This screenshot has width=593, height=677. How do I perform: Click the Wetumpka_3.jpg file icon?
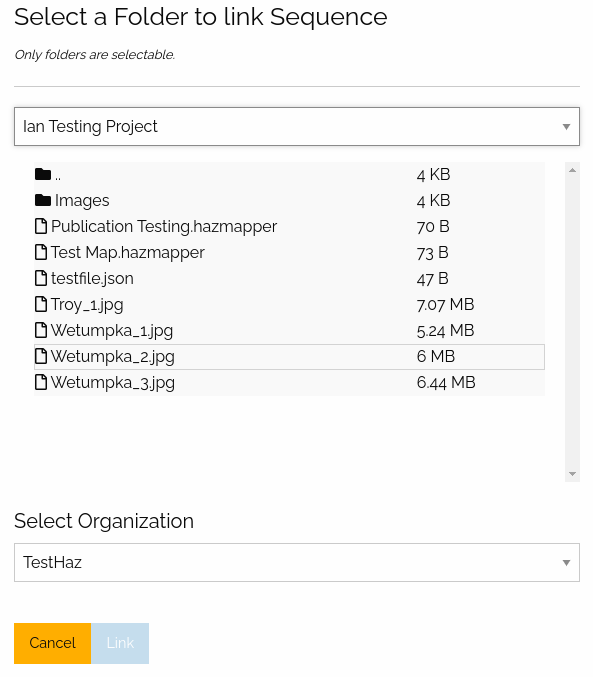click(41, 382)
